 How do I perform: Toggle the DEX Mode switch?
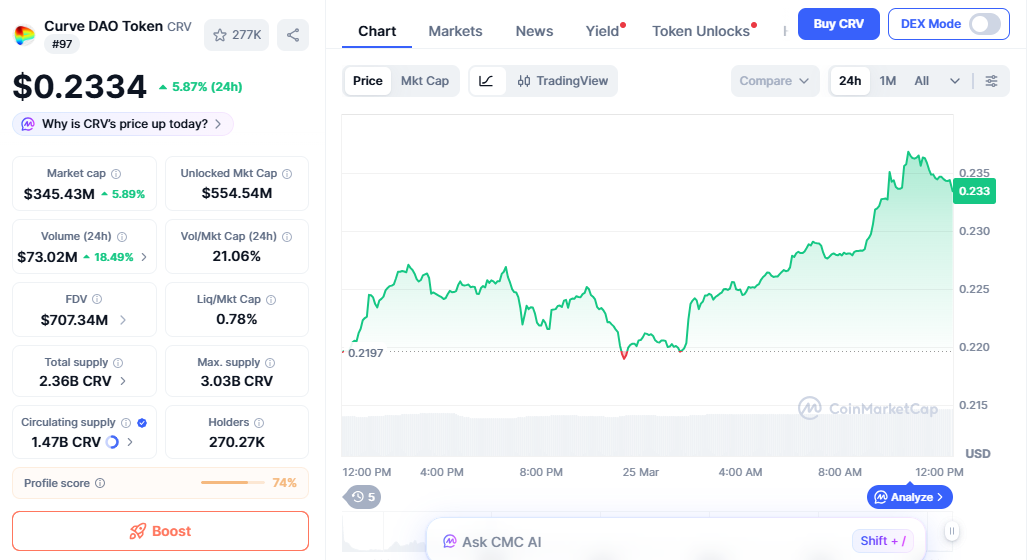(x=984, y=24)
